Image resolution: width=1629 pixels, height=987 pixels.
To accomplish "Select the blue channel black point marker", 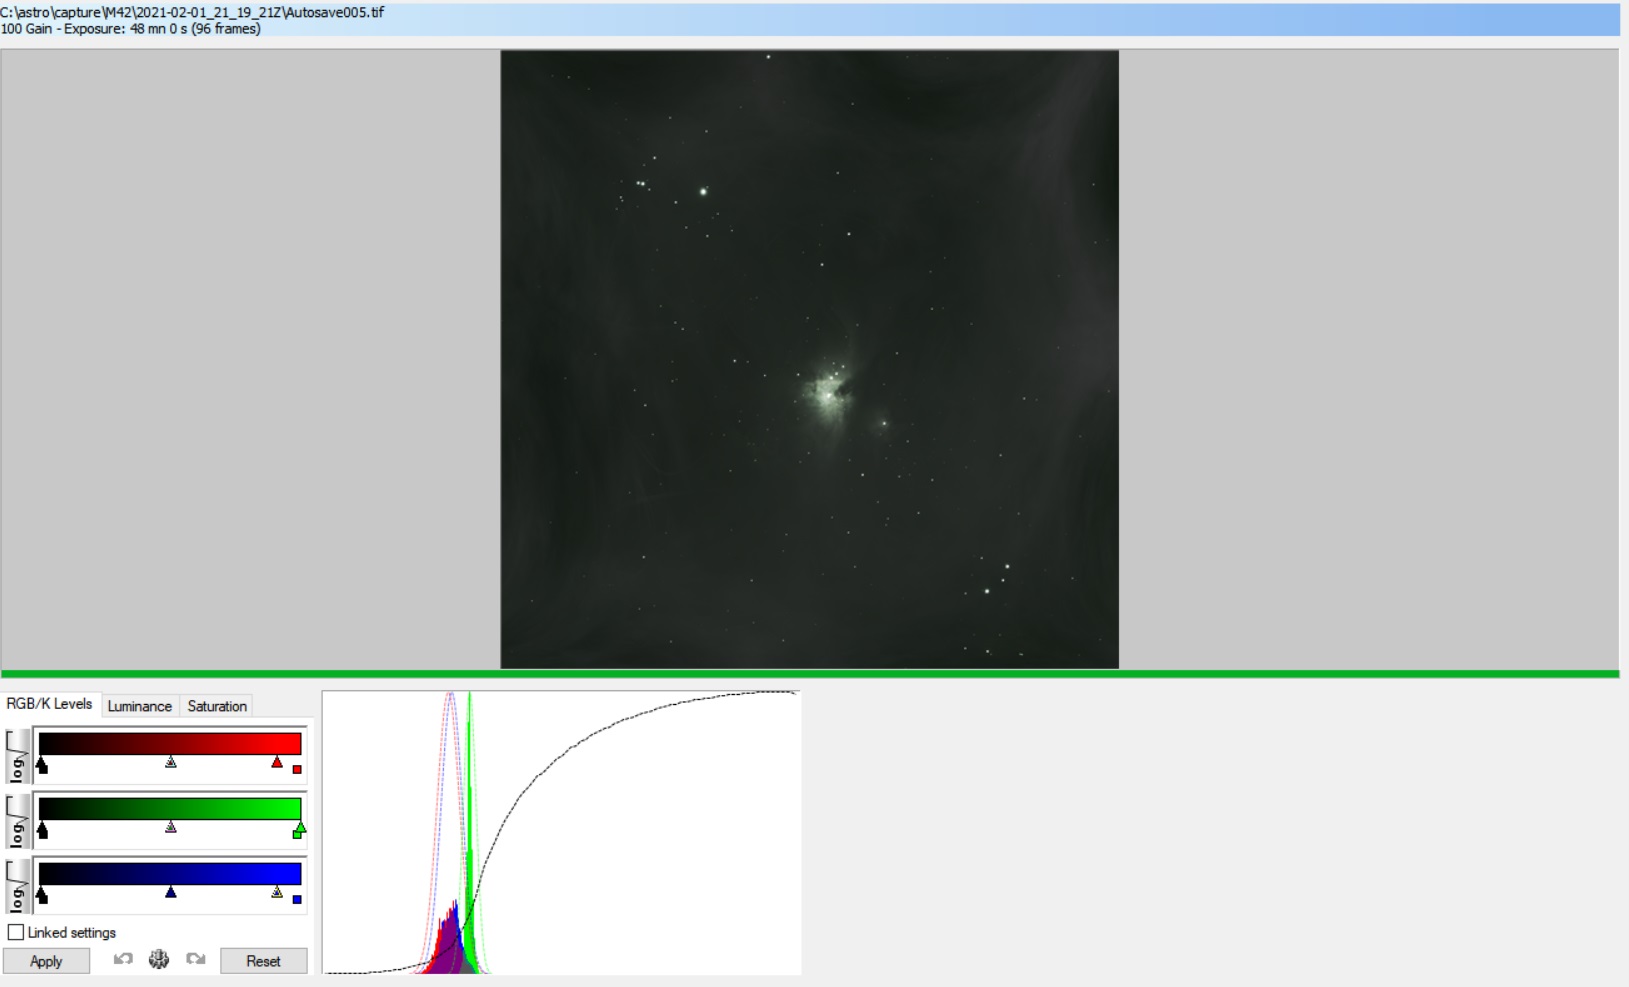I will (x=42, y=895).
